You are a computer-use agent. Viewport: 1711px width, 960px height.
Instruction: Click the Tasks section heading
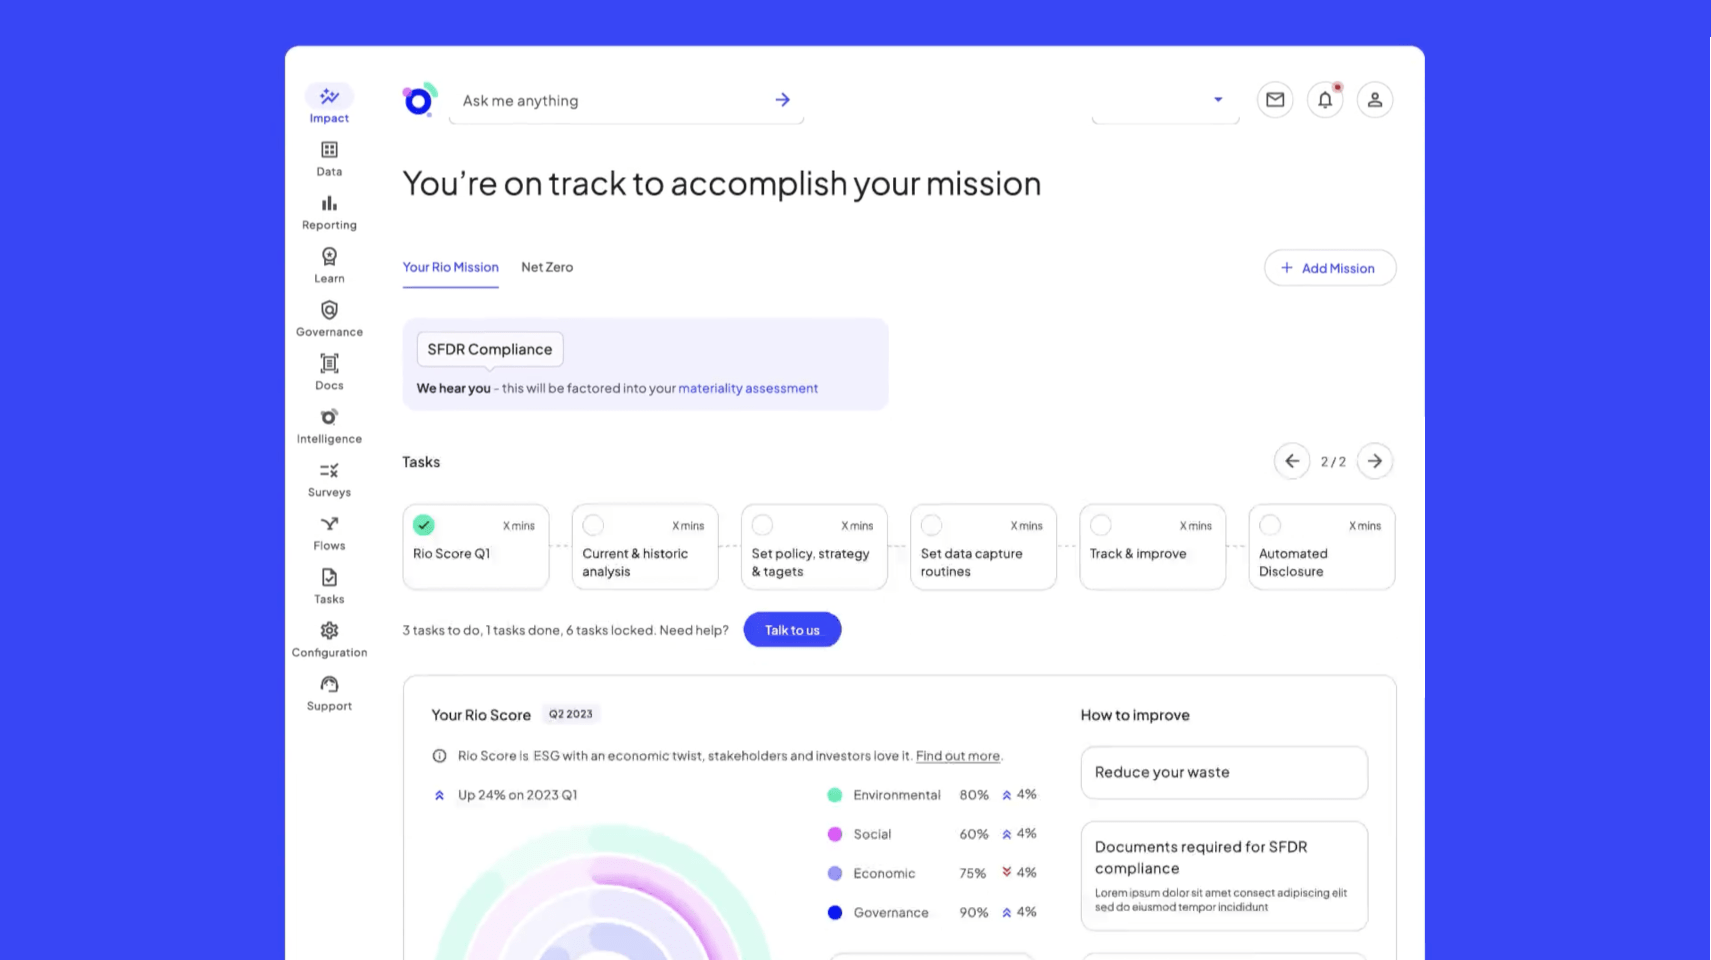pos(421,462)
